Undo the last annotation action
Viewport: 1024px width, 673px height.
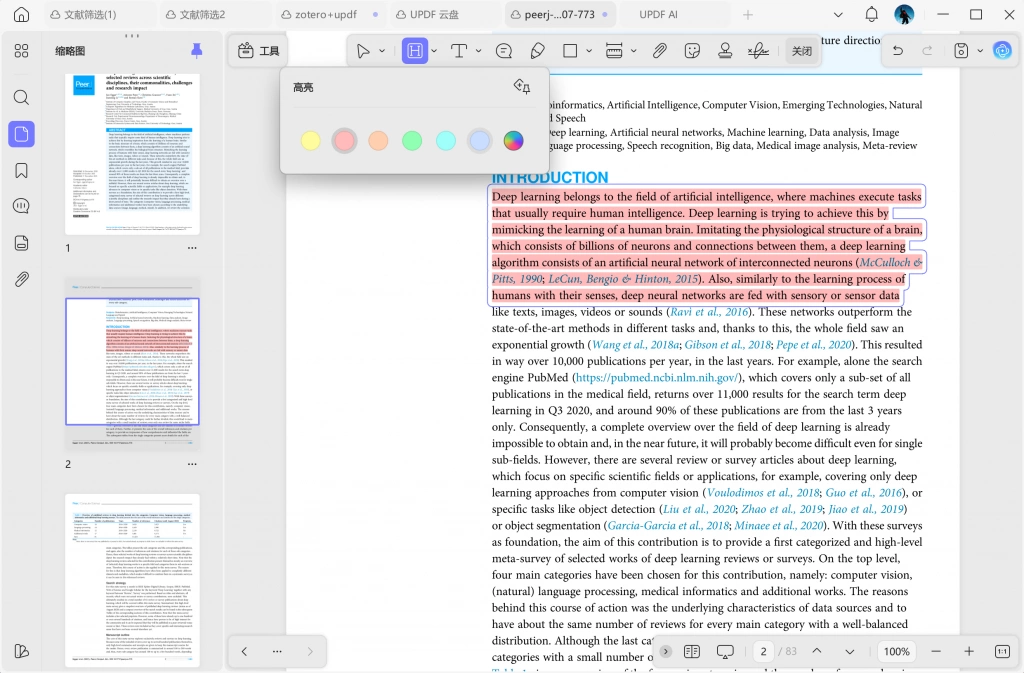click(898, 51)
